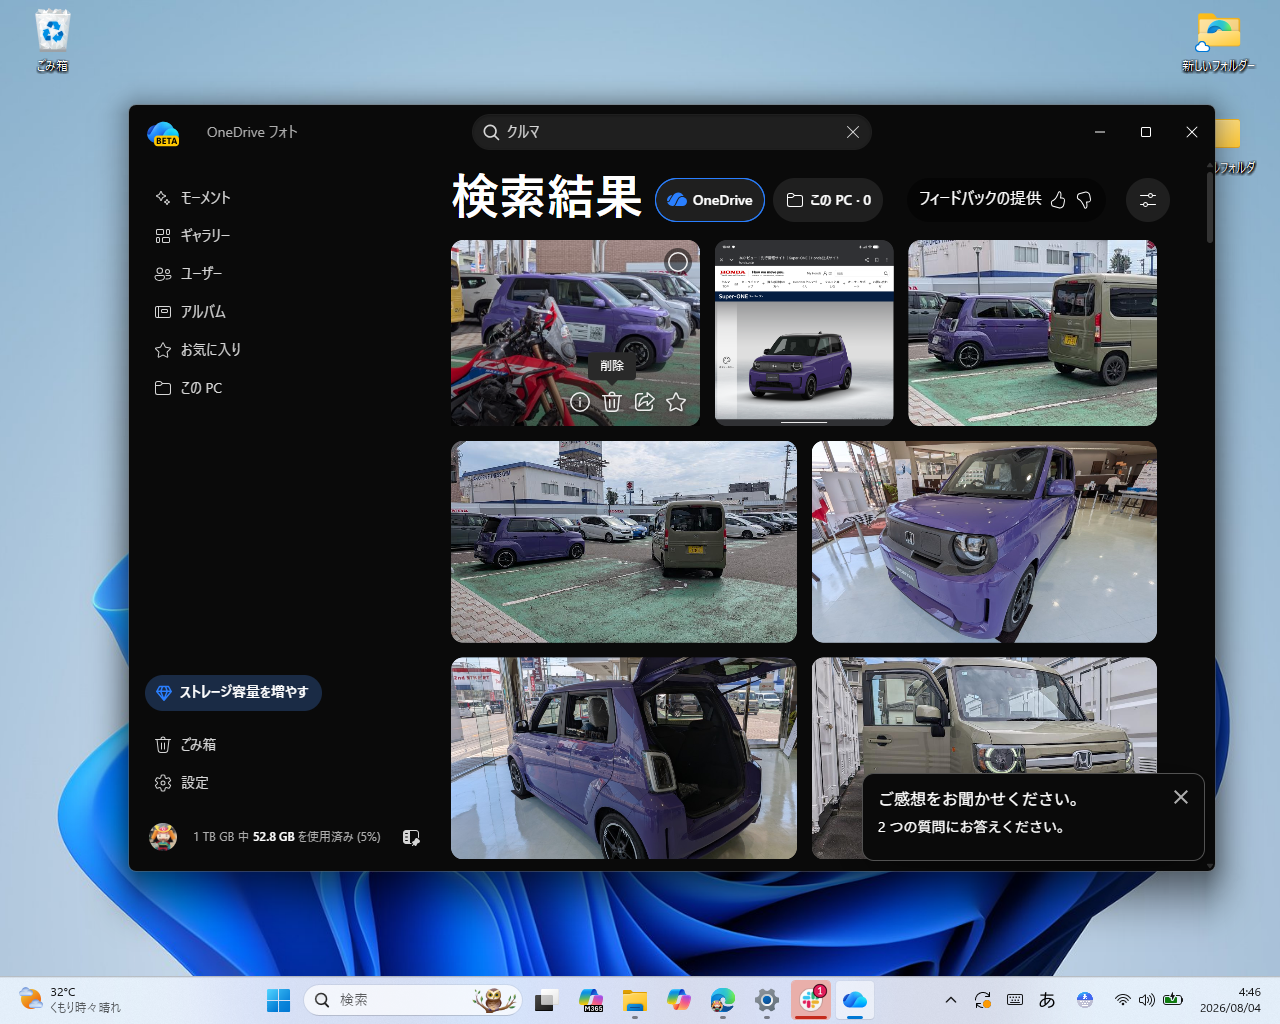
Task: Delete the first photo with trash icon
Action: pyautogui.click(x=612, y=402)
